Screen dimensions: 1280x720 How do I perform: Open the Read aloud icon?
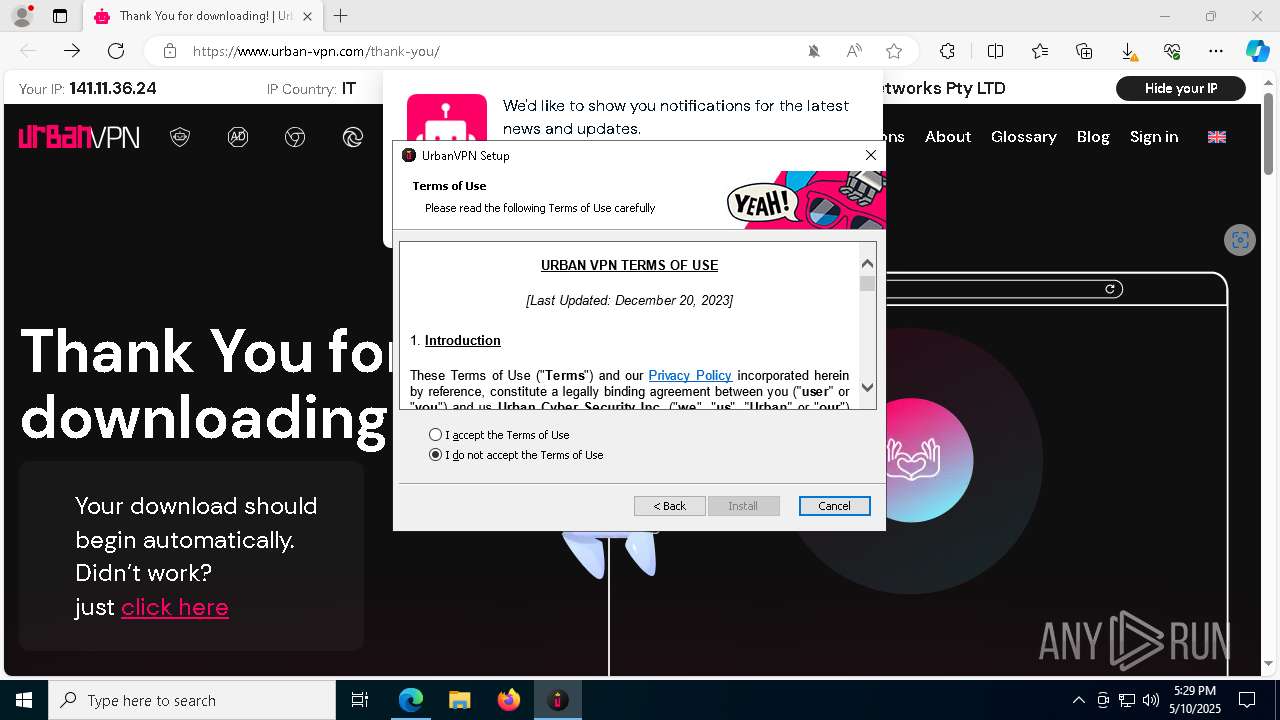click(854, 51)
